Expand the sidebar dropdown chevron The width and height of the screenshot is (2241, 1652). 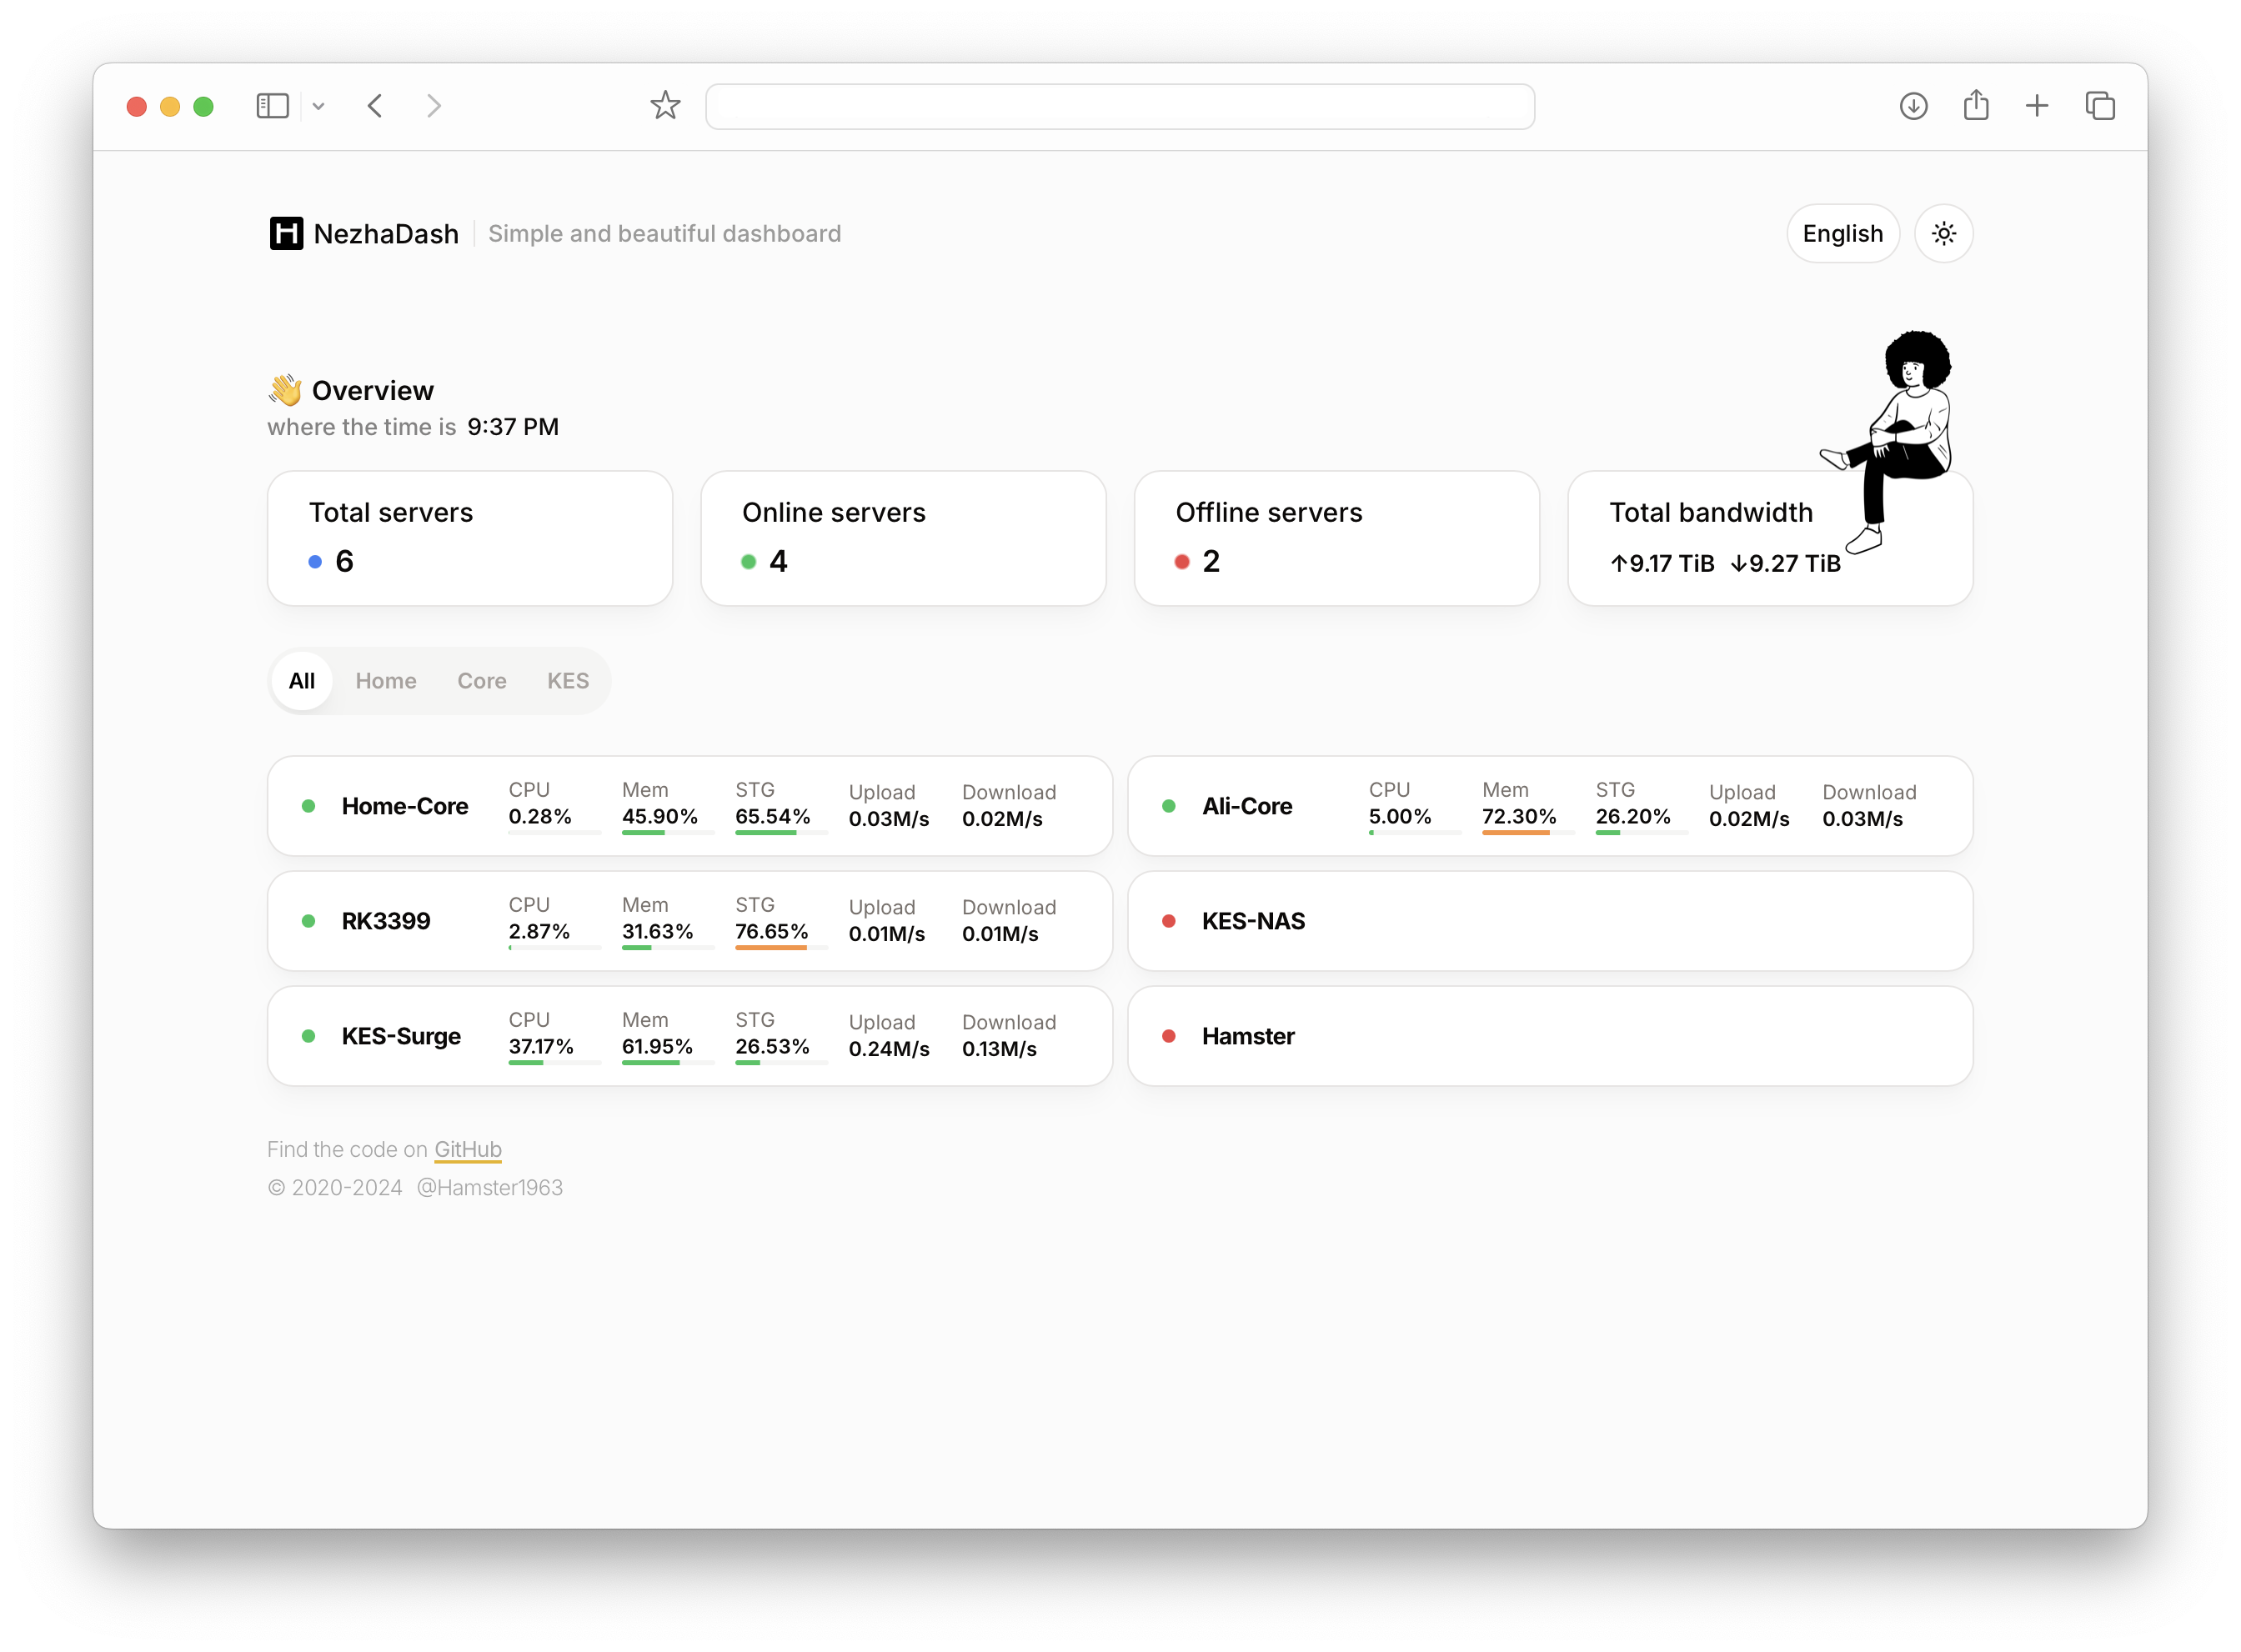318,106
